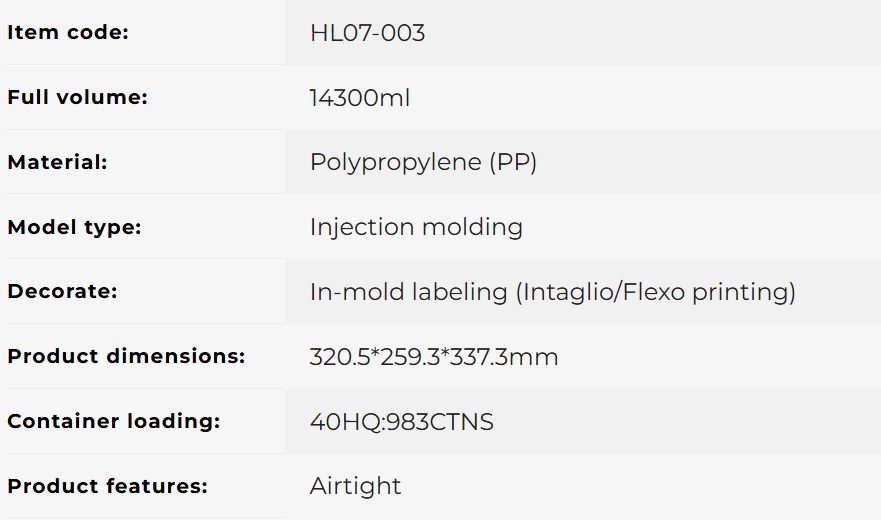This screenshot has width=881, height=520.
Task: Click the "Material:" label
Action: (57, 162)
